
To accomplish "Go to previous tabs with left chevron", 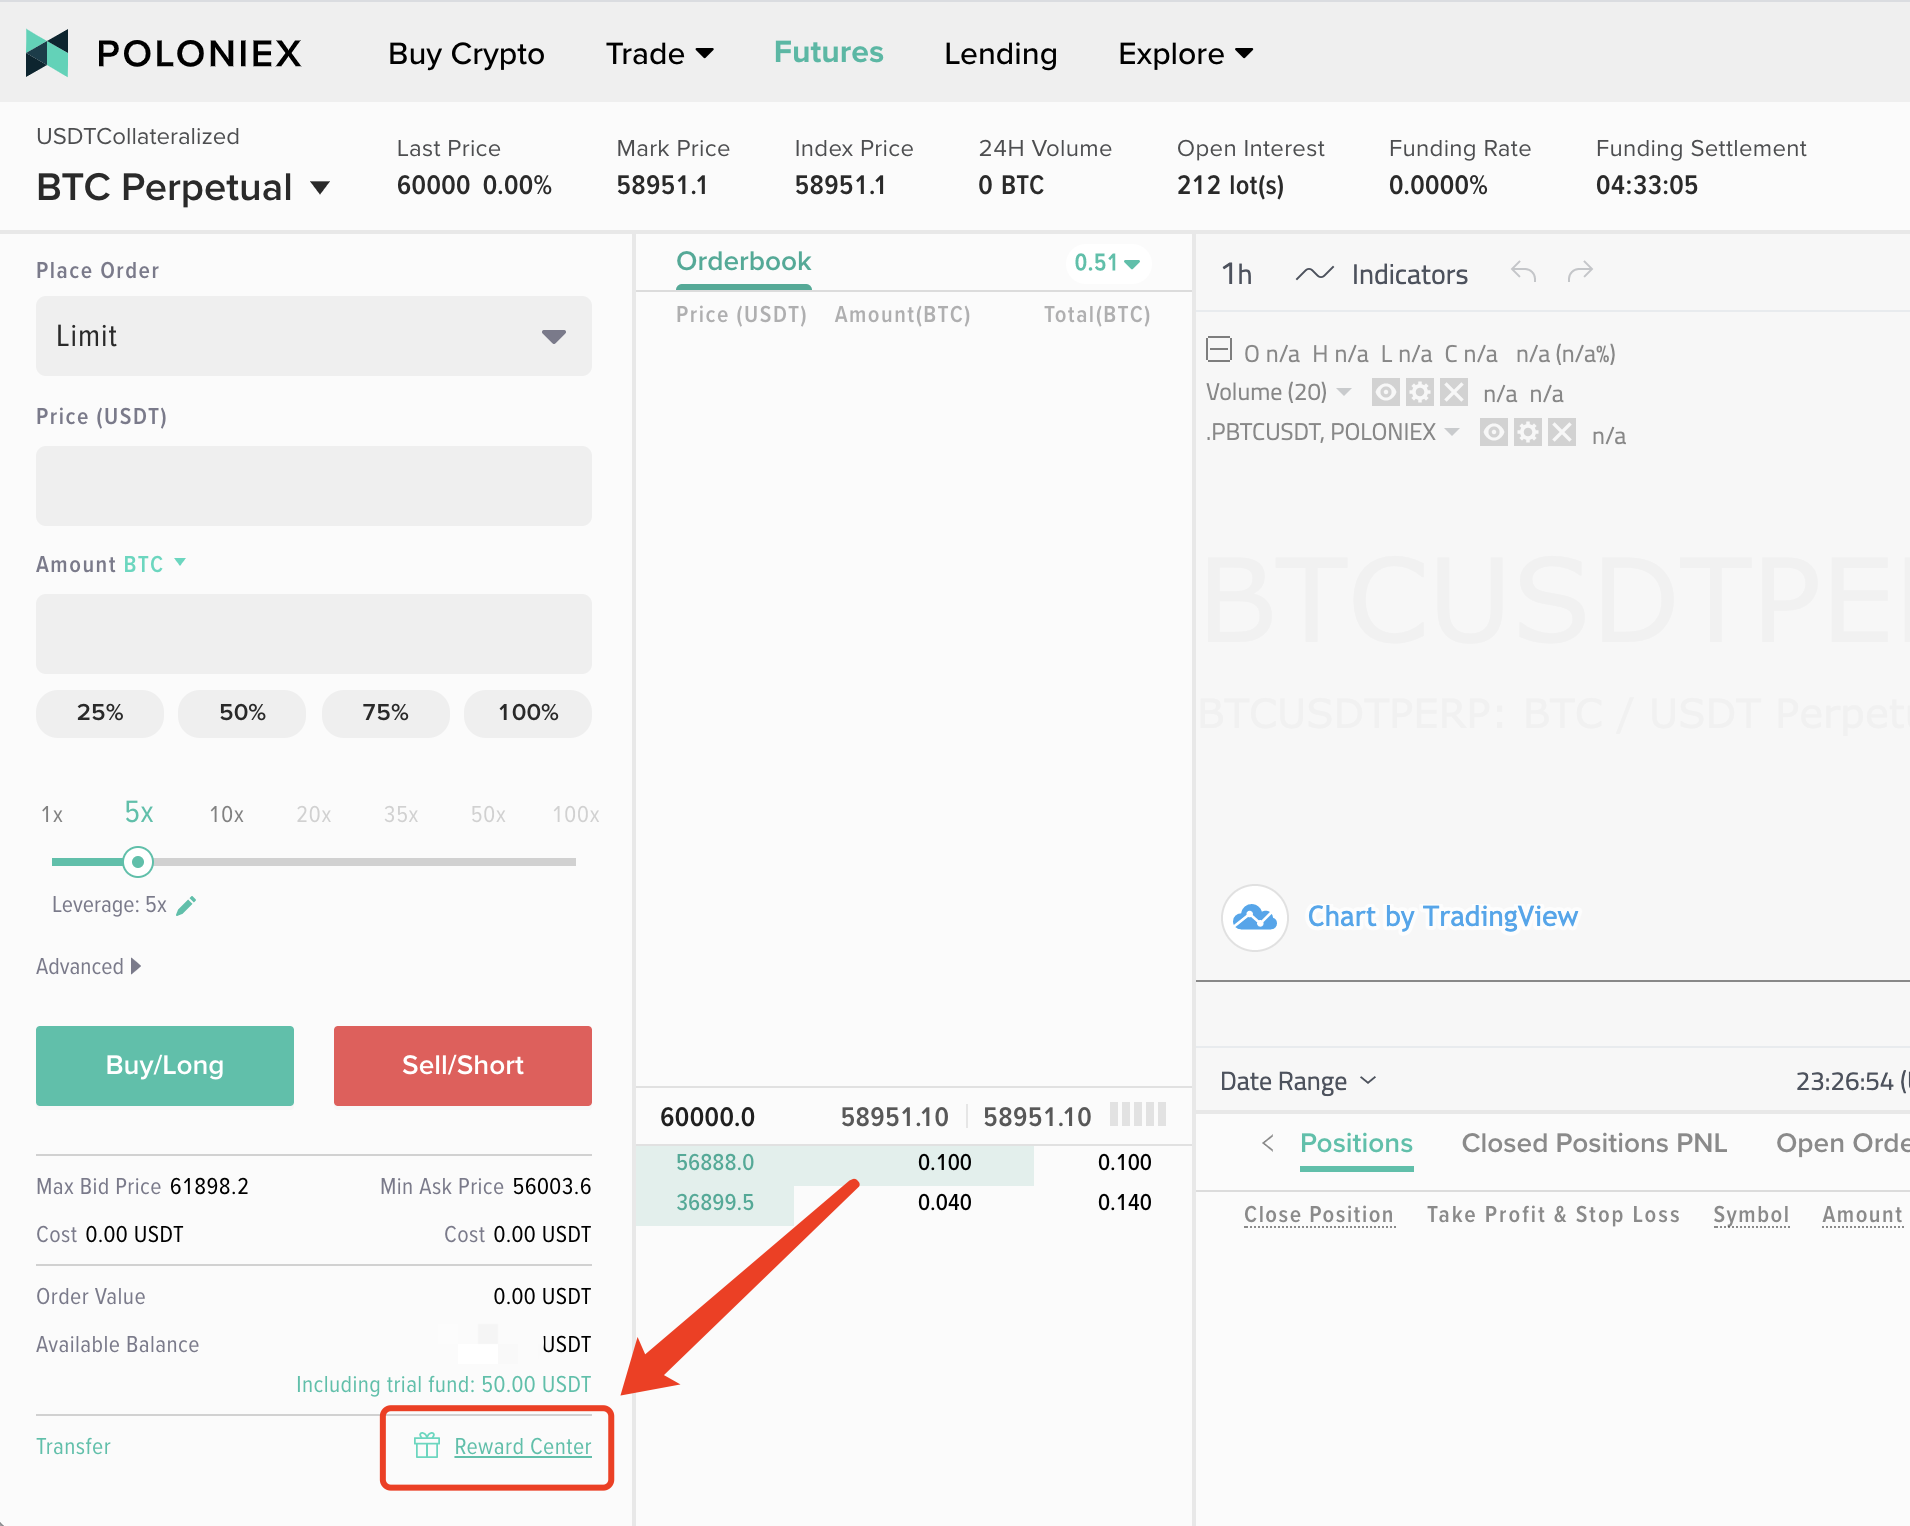I will (1268, 1143).
